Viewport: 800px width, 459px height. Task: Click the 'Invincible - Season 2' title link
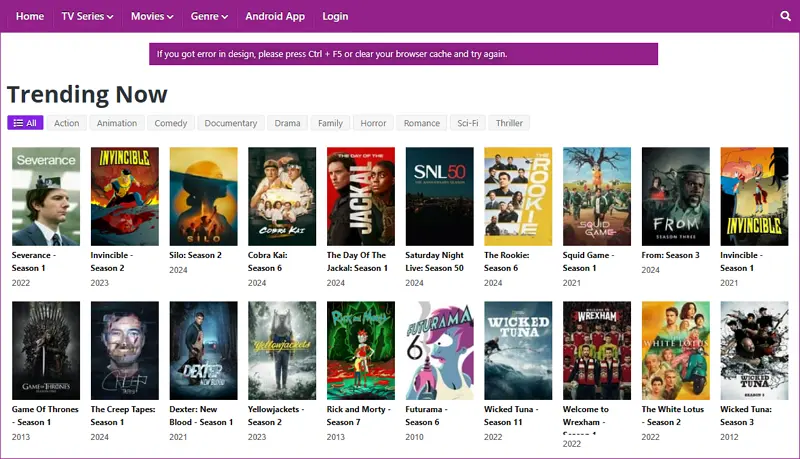[112, 262]
